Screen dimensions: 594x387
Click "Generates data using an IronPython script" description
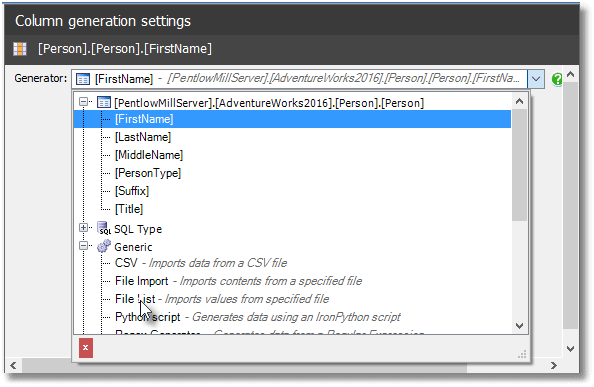296,317
